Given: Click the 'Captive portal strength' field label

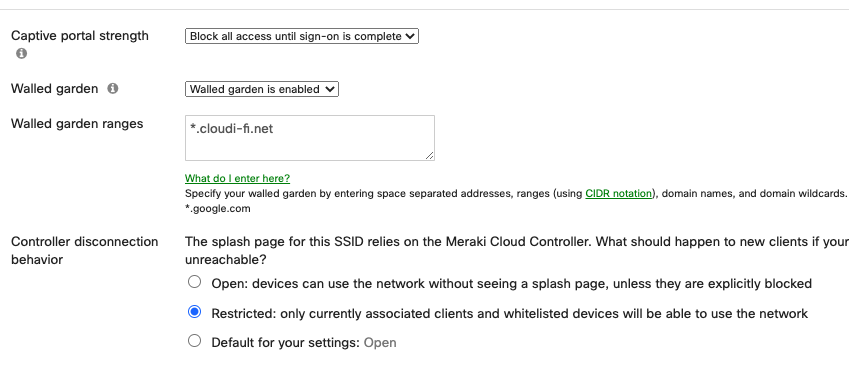Looking at the screenshot, I should point(80,36).
